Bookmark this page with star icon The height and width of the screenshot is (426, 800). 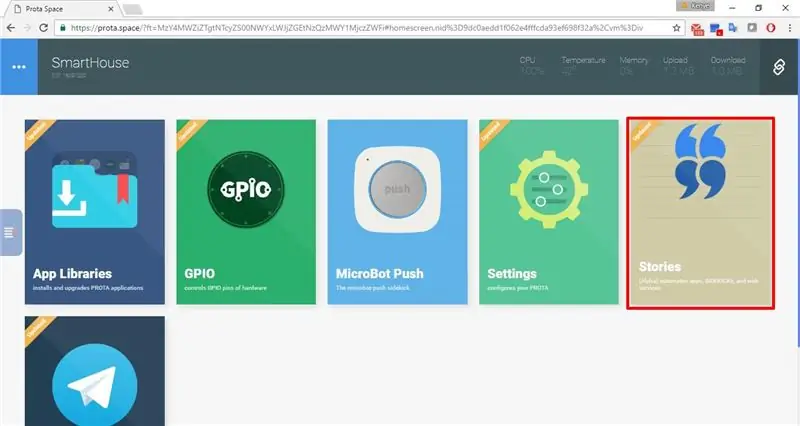[x=677, y=28]
